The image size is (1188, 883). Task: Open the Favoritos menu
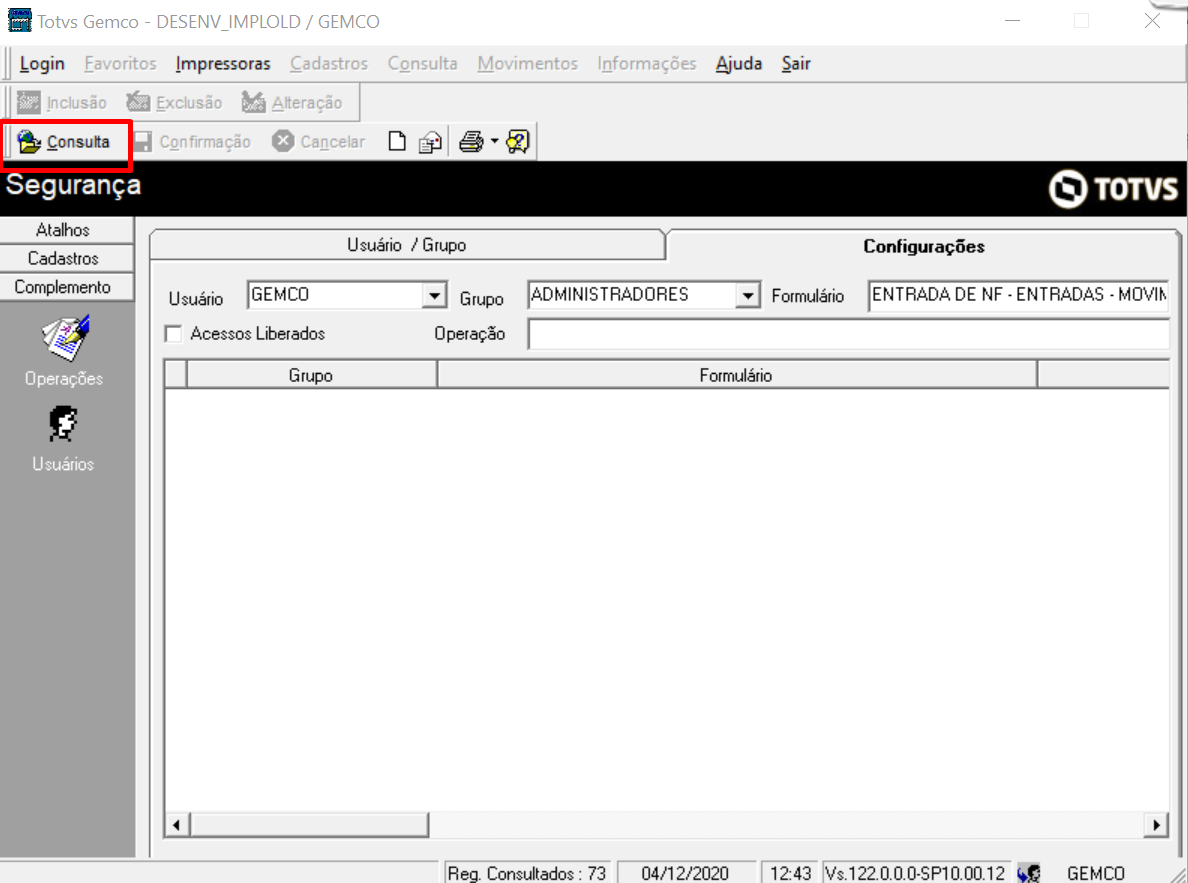(120, 64)
